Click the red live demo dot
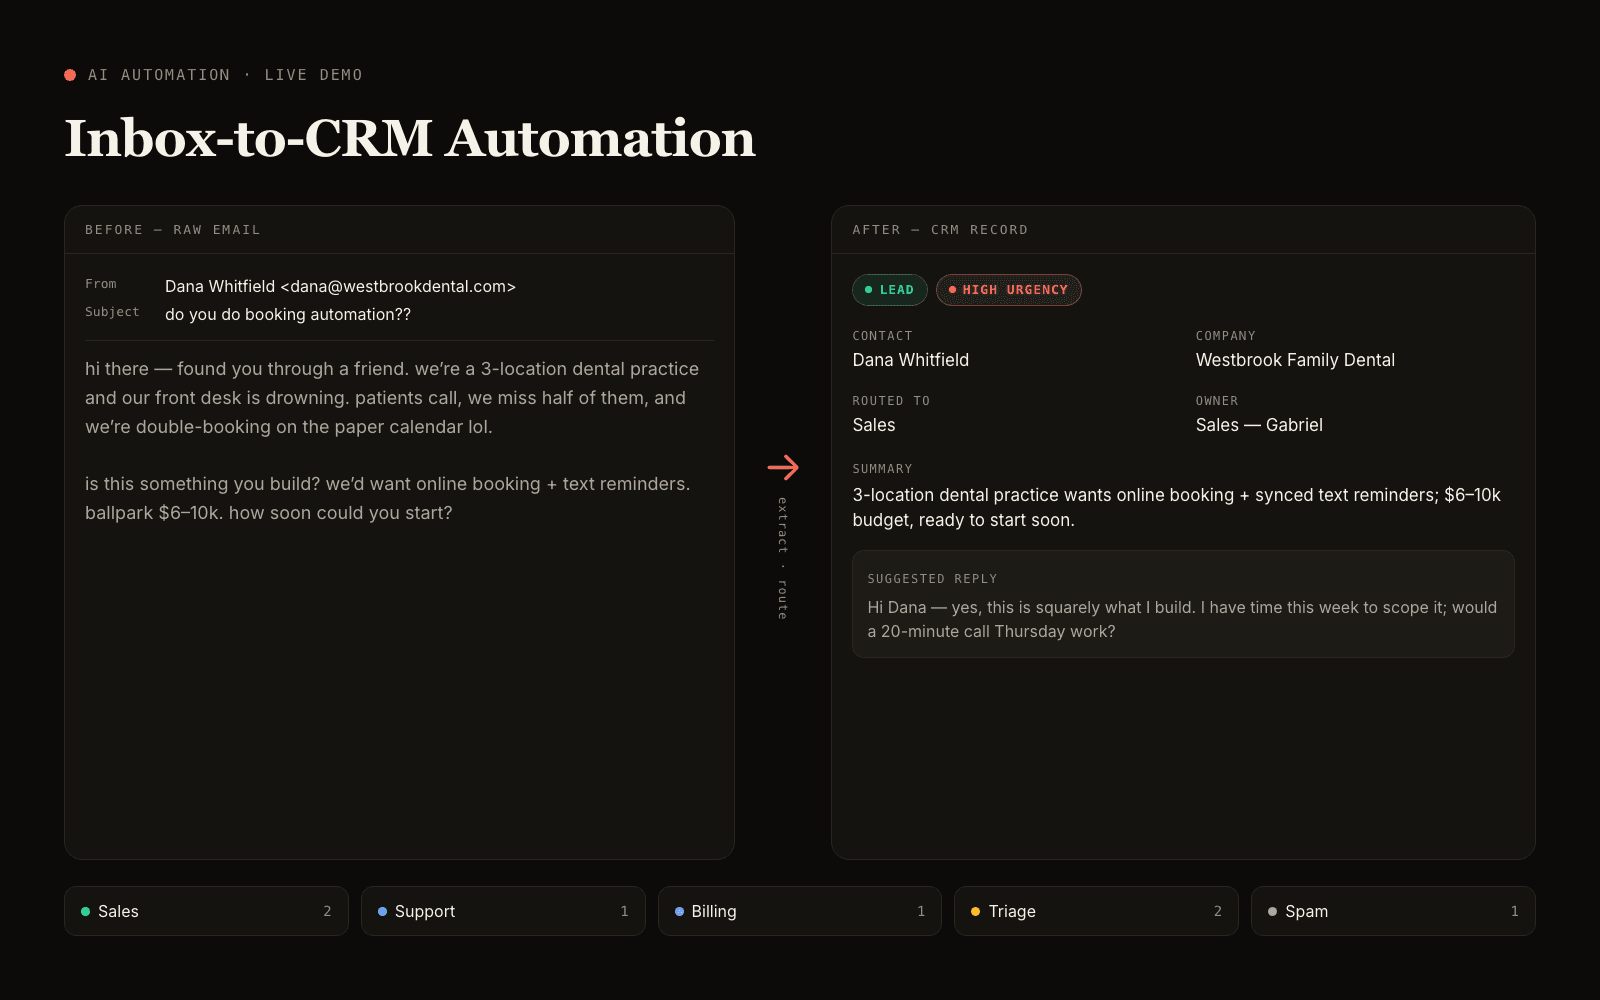This screenshot has width=1600, height=1000. 70,75
